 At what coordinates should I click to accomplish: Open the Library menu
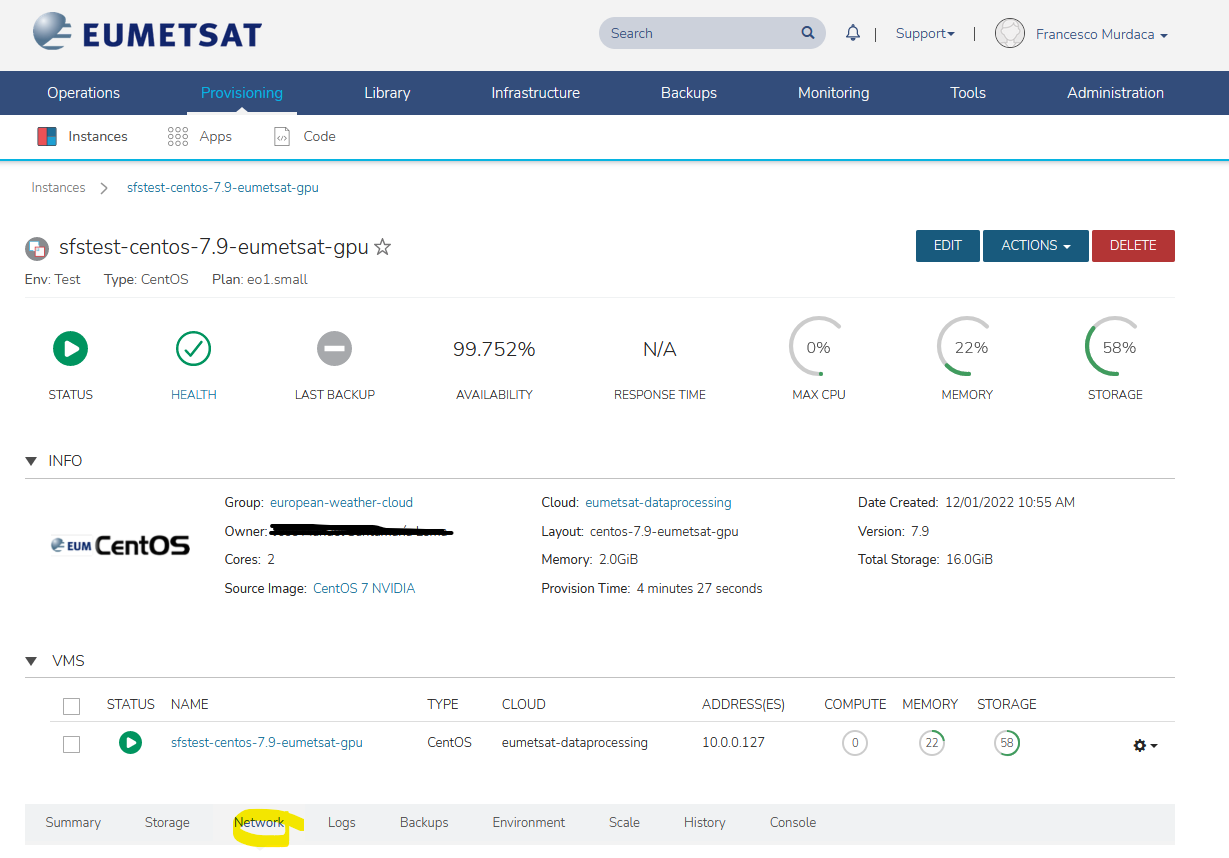(387, 93)
